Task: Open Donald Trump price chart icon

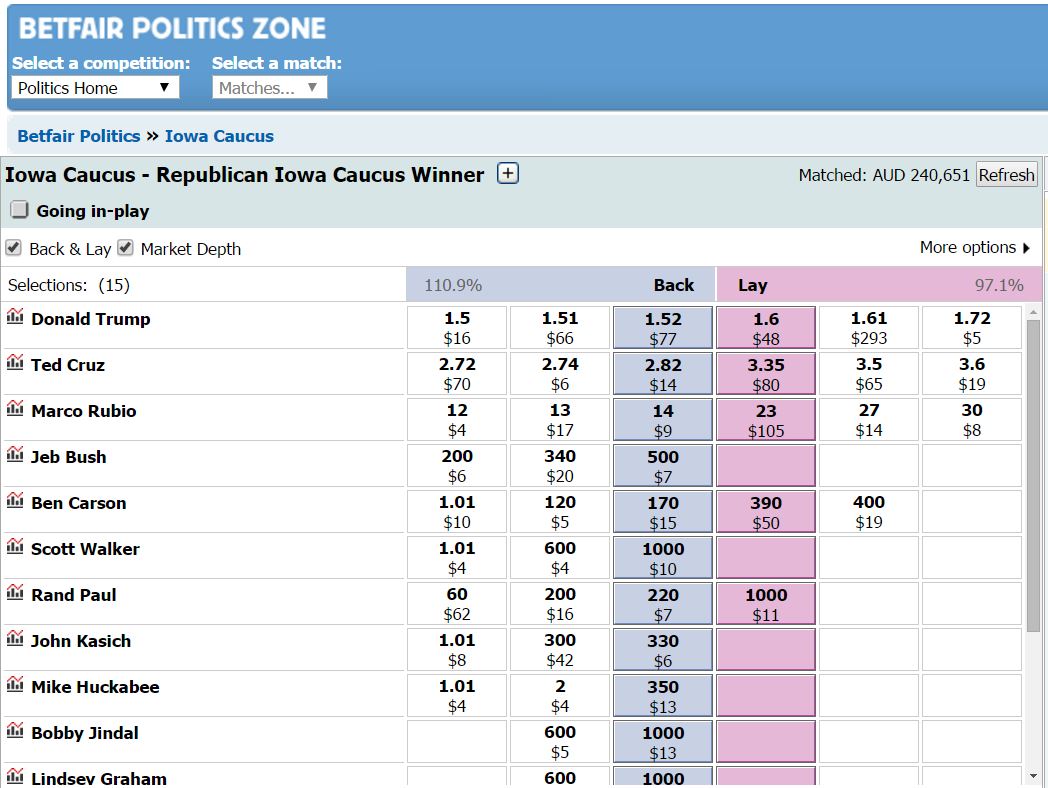Action: click(15, 315)
